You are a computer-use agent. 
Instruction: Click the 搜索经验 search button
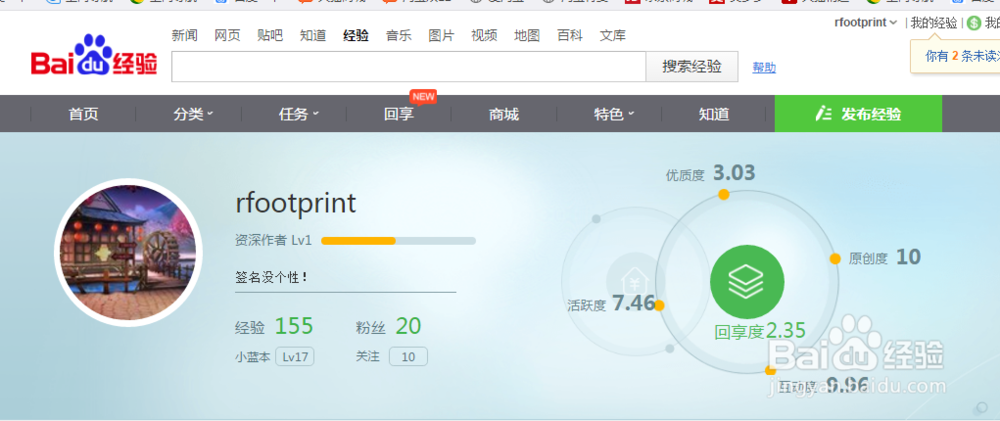692,66
